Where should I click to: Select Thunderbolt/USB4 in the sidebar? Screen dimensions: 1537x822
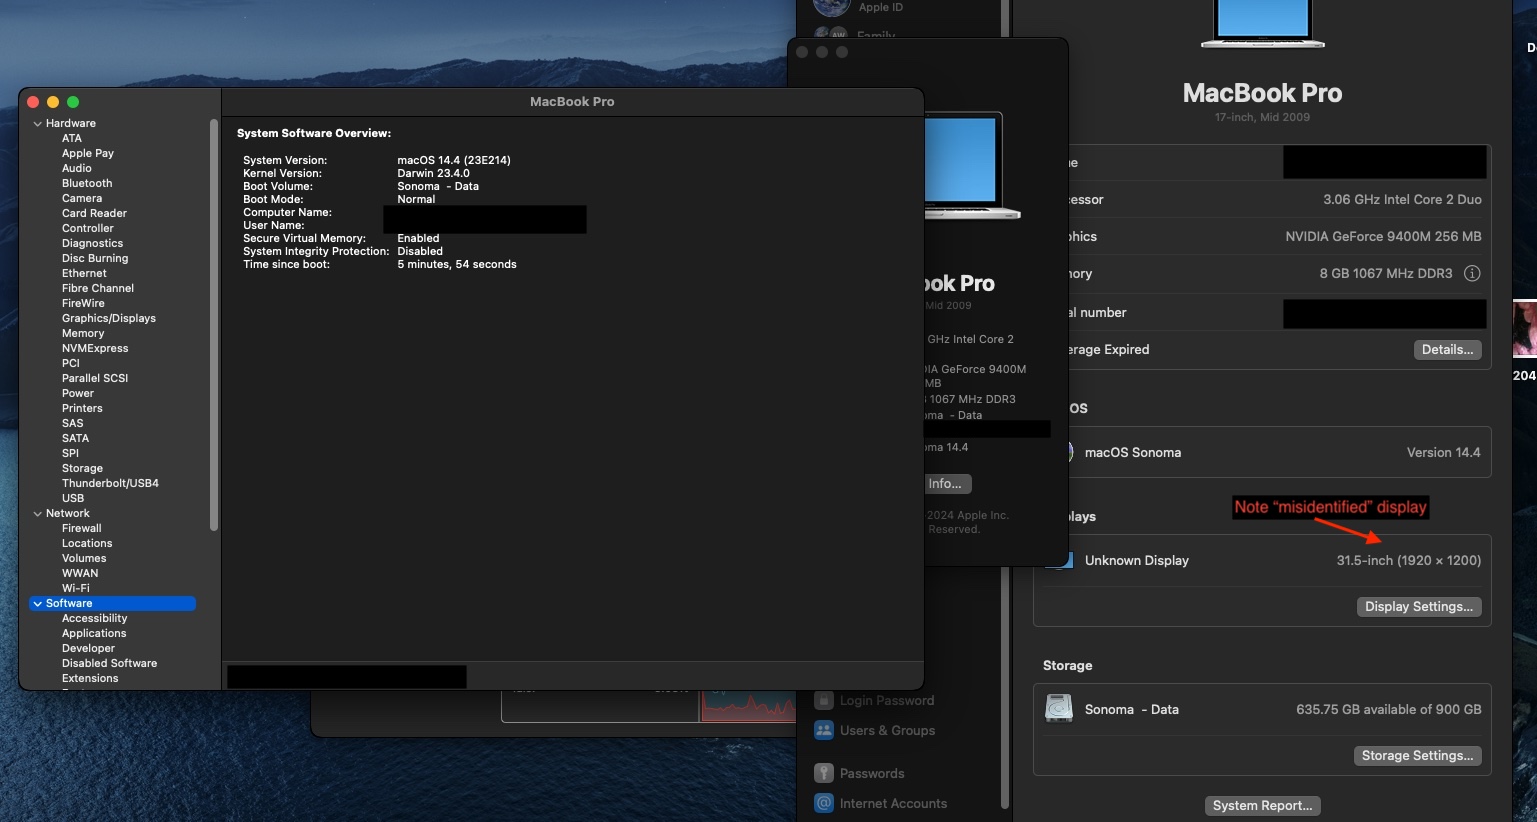(110, 484)
